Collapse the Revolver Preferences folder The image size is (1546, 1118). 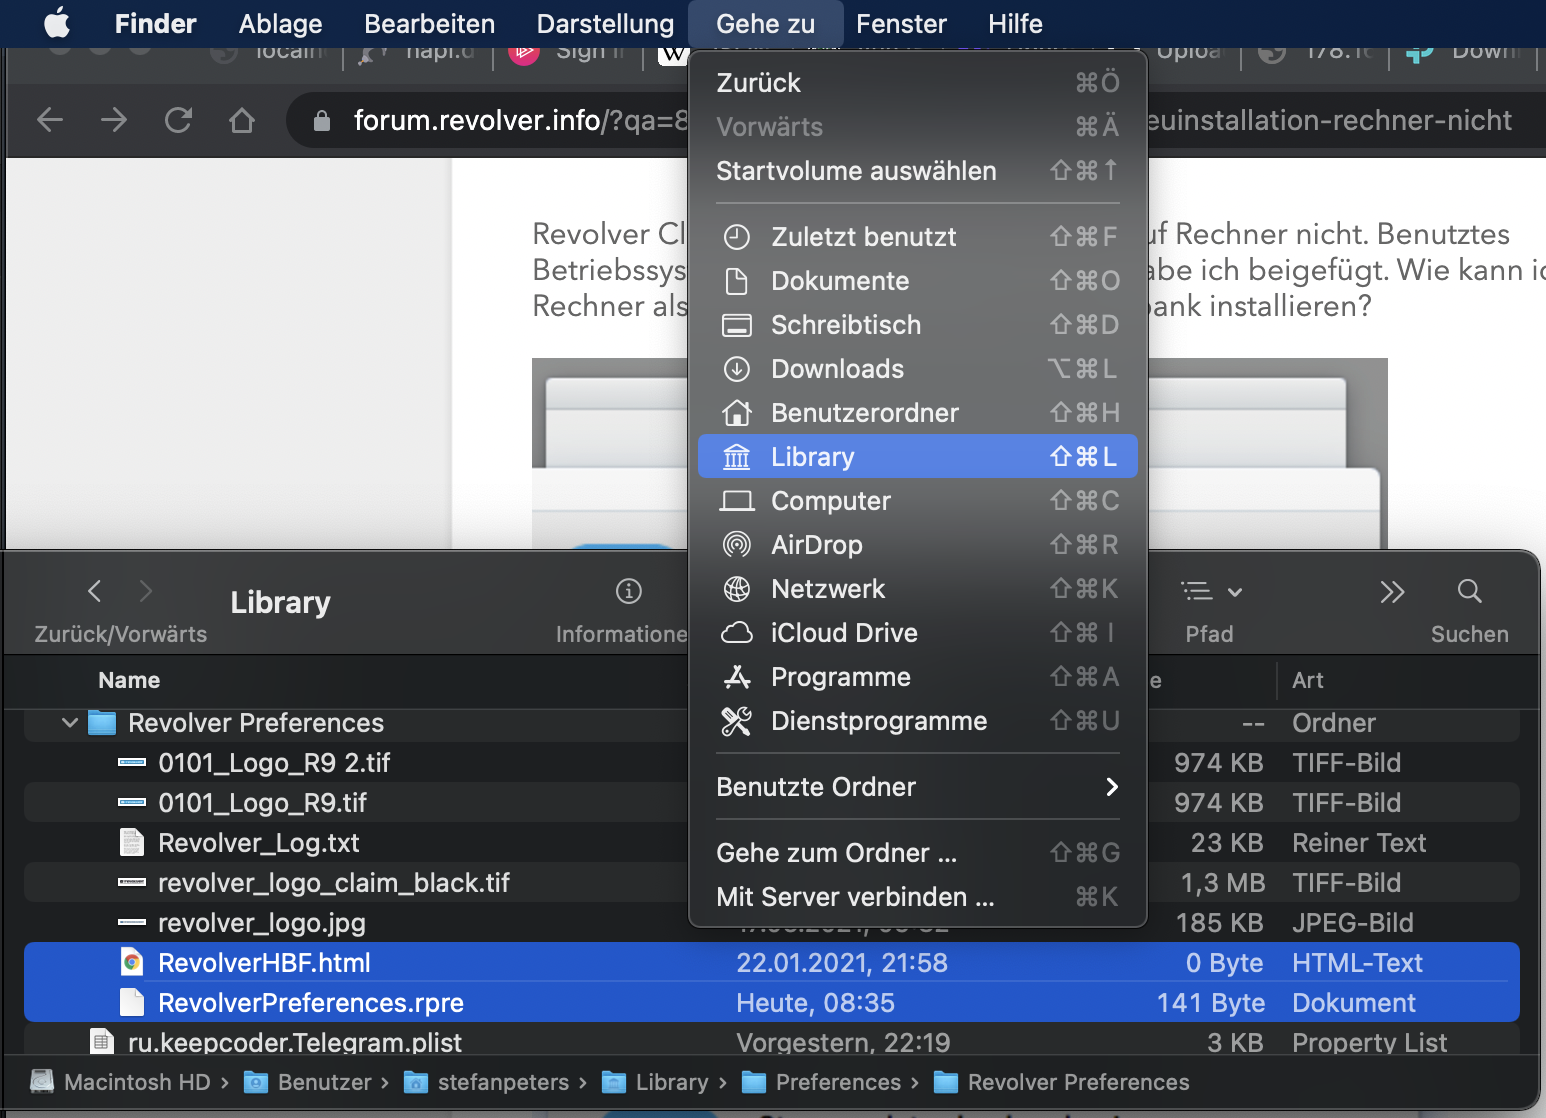tap(69, 723)
